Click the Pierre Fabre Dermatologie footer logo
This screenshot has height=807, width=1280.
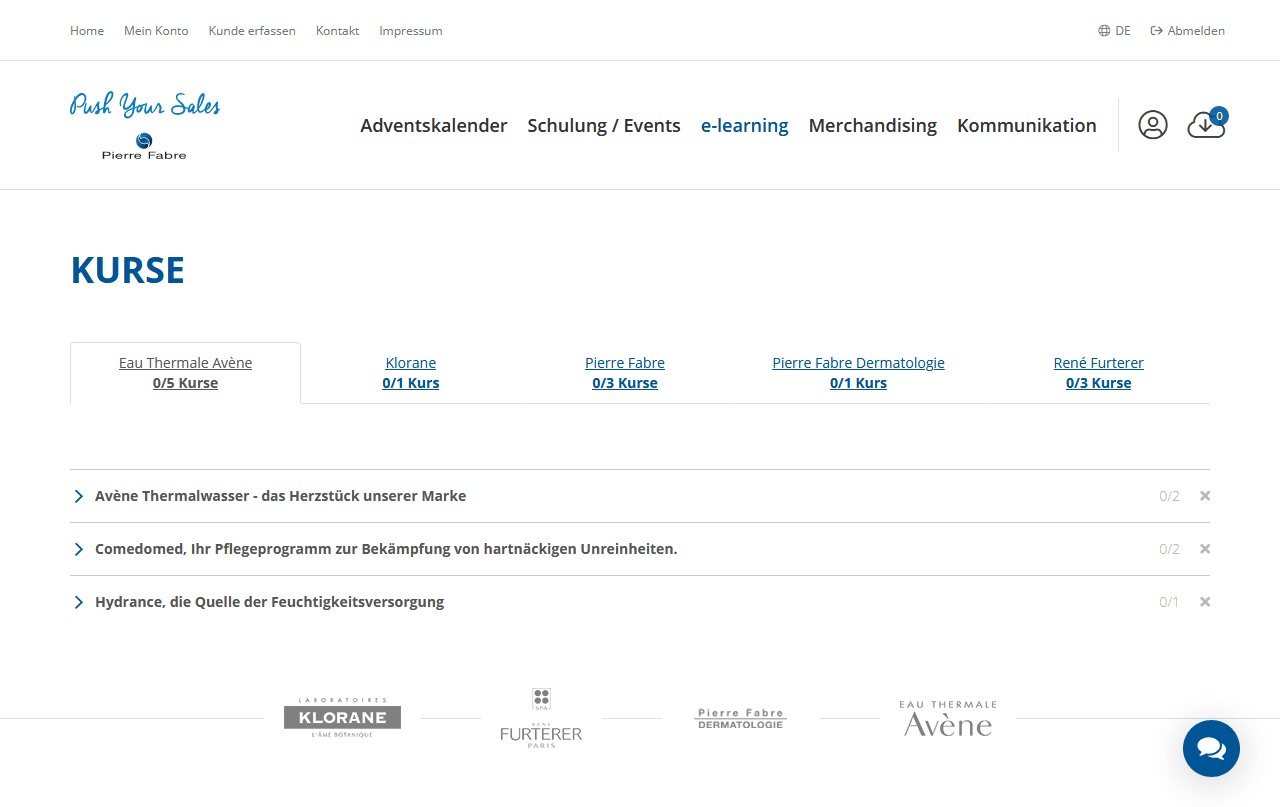(x=740, y=718)
